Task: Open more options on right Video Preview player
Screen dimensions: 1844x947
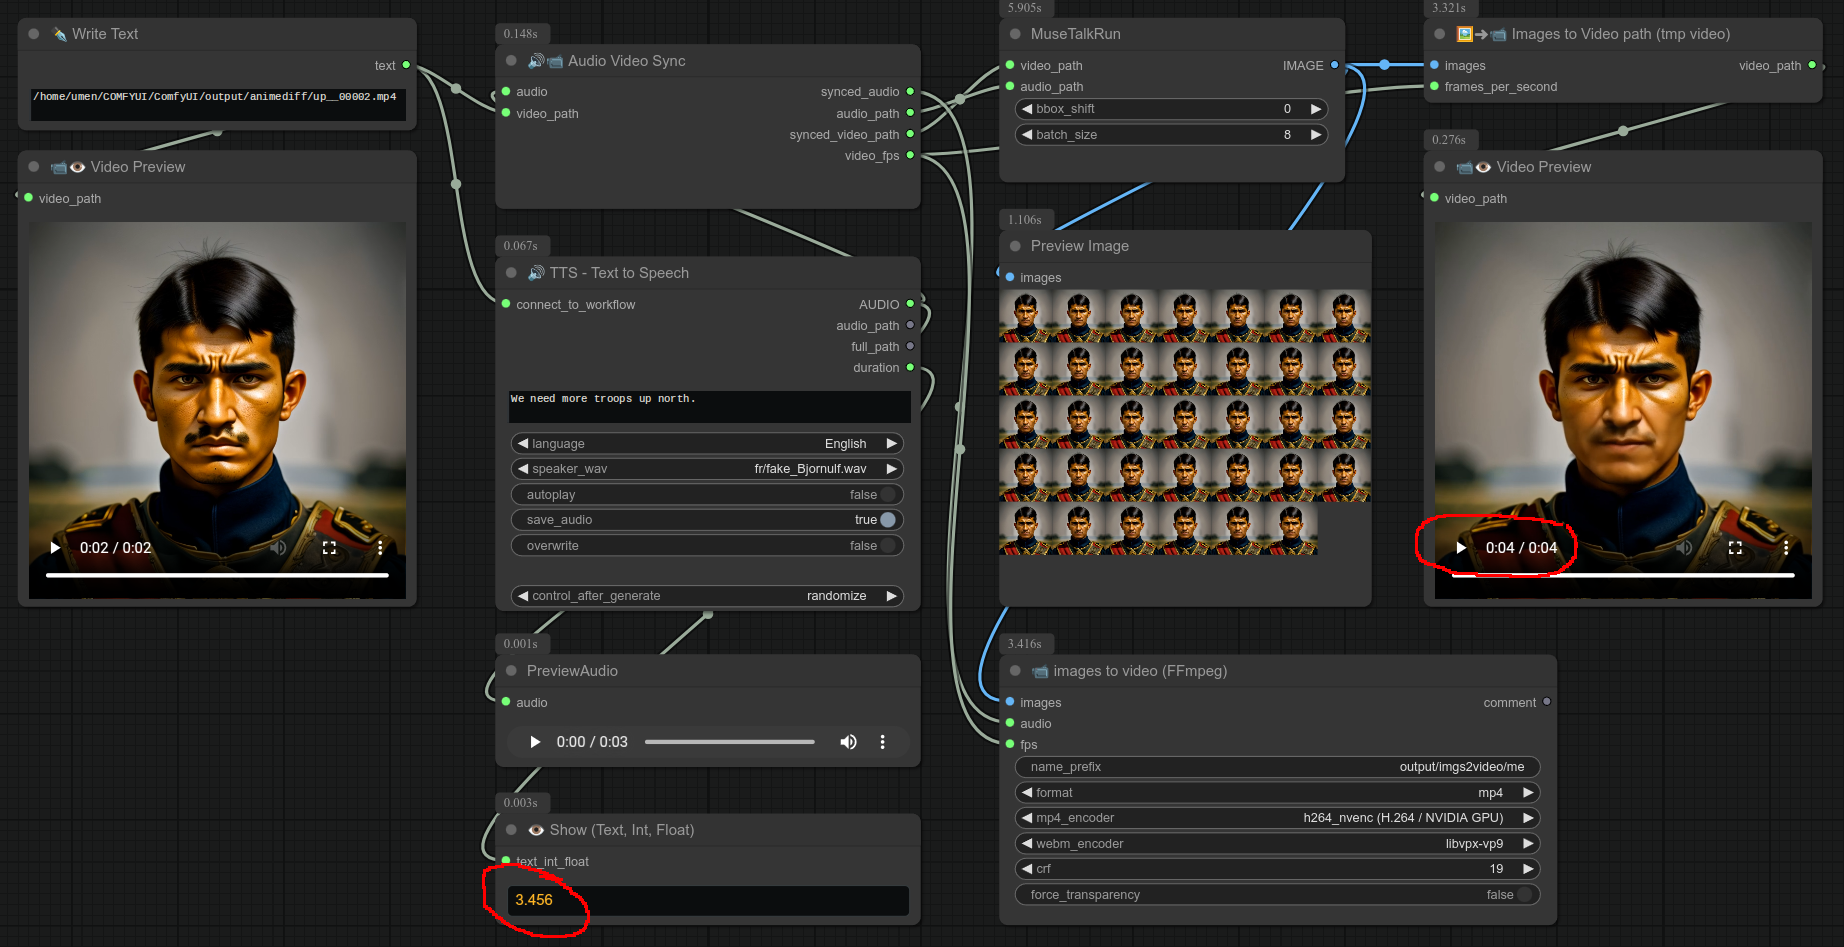Action: [1785, 548]
